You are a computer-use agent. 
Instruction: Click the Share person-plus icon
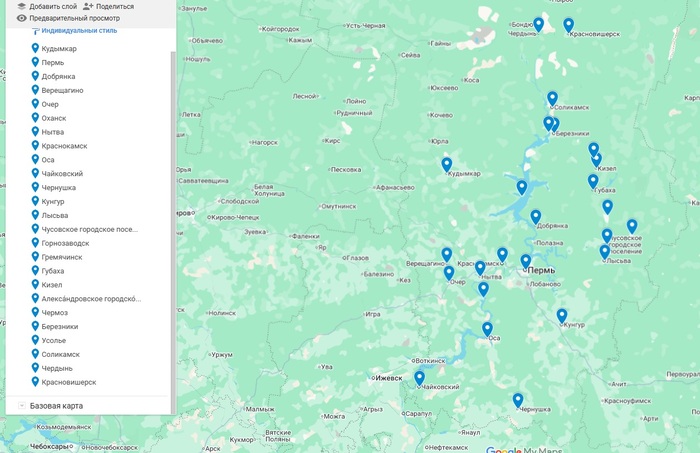tap(88, 6)
